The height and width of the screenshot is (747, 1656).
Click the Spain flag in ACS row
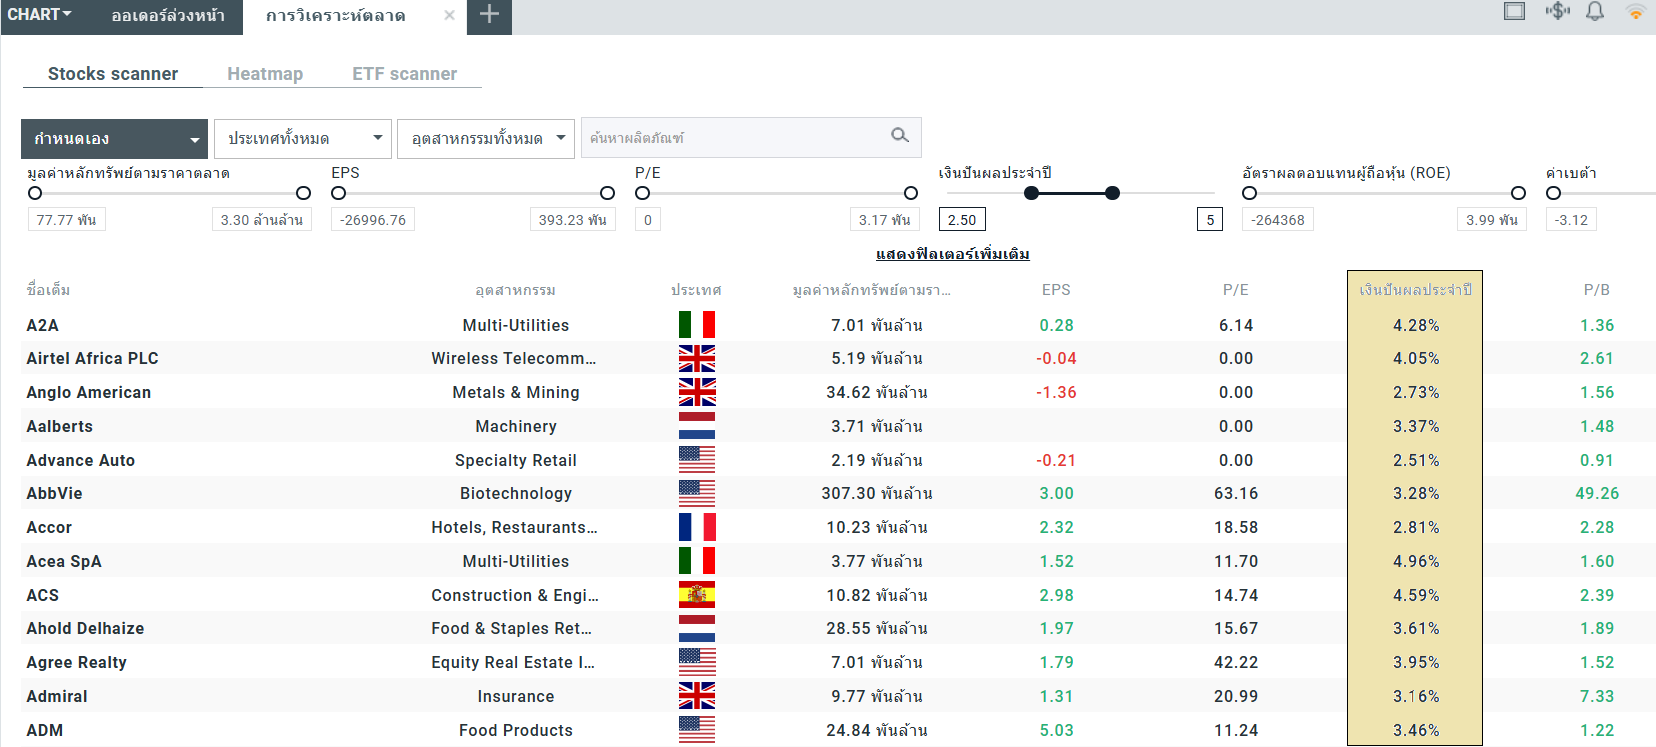[696, 595]
